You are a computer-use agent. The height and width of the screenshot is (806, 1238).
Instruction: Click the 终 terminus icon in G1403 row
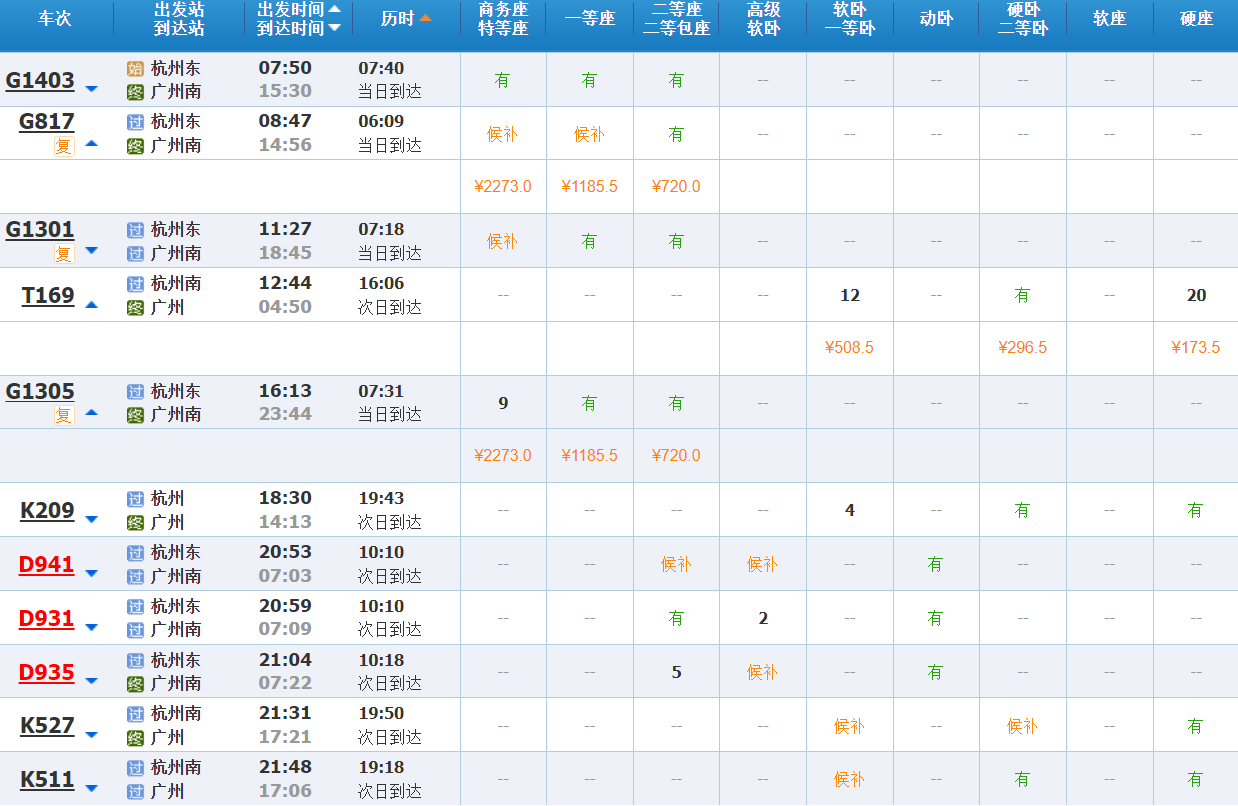click(136, 92)
